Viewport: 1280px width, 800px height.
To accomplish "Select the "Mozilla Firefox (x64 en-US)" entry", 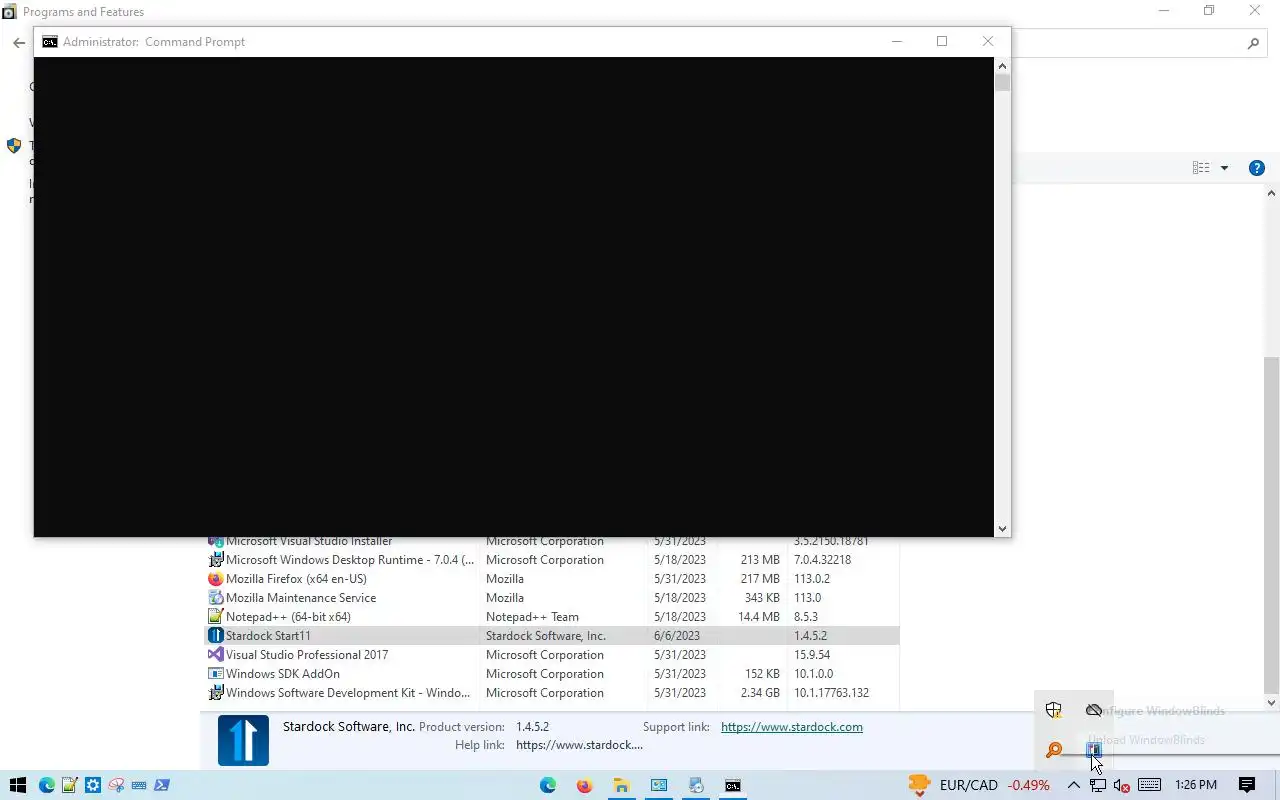I will click(296, 579).
